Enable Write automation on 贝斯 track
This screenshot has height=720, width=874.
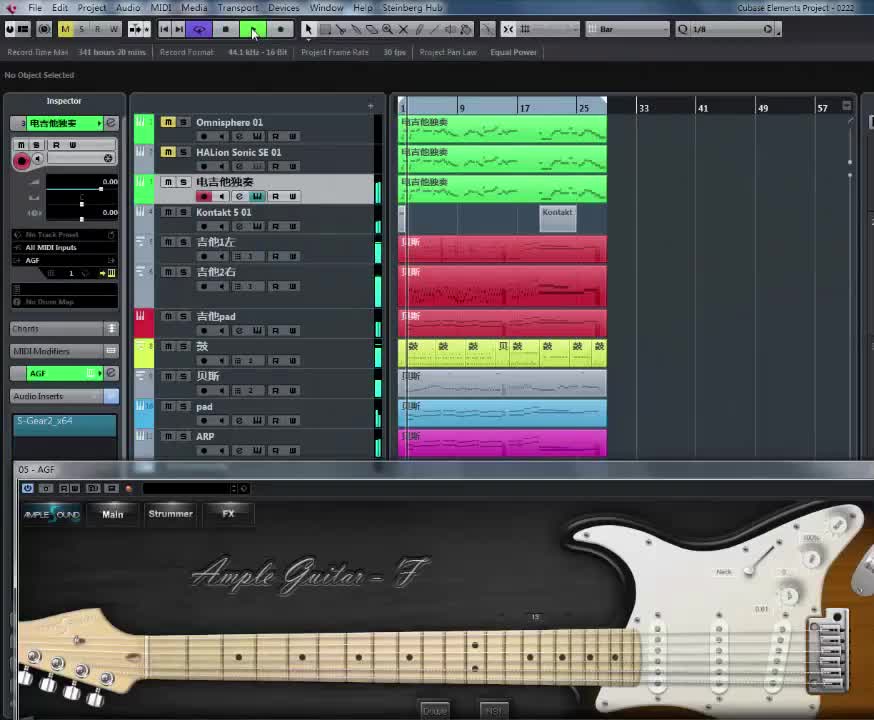point(293,391)
